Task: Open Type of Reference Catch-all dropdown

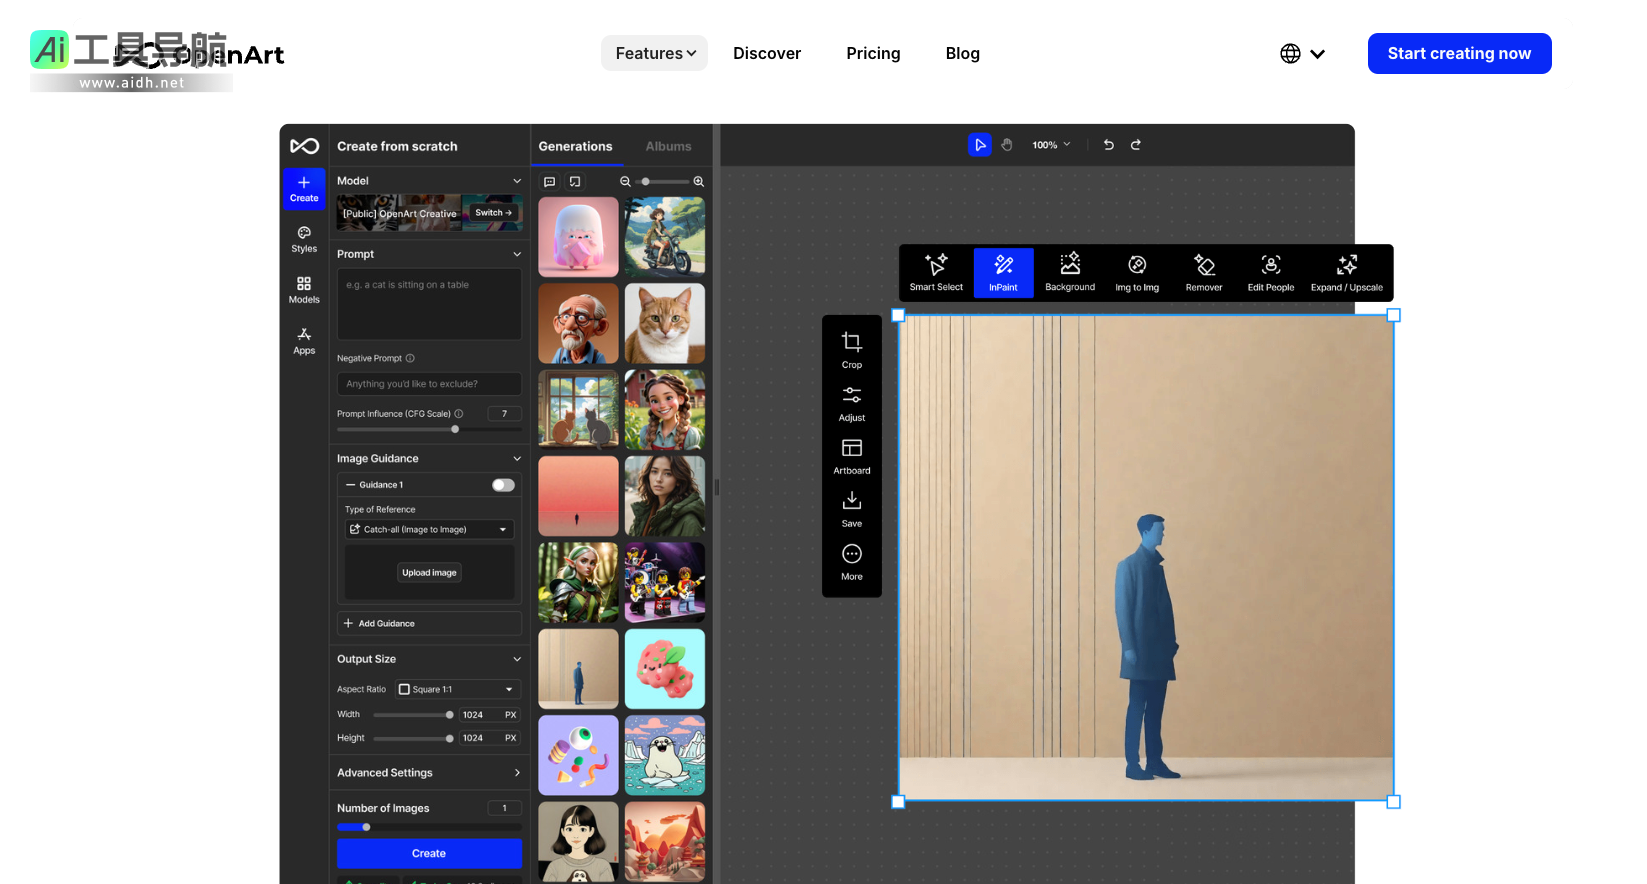Action: pos(429,529)
